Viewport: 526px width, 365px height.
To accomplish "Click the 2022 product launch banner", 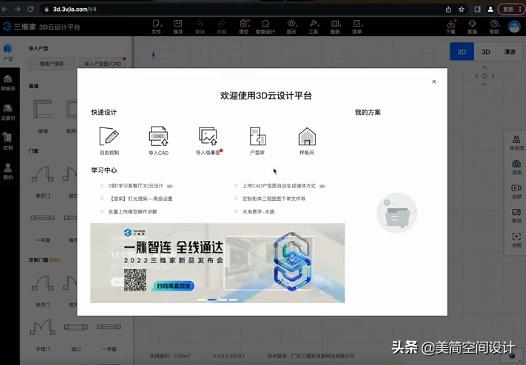I will pyautogui.click(x=217, y=263).
